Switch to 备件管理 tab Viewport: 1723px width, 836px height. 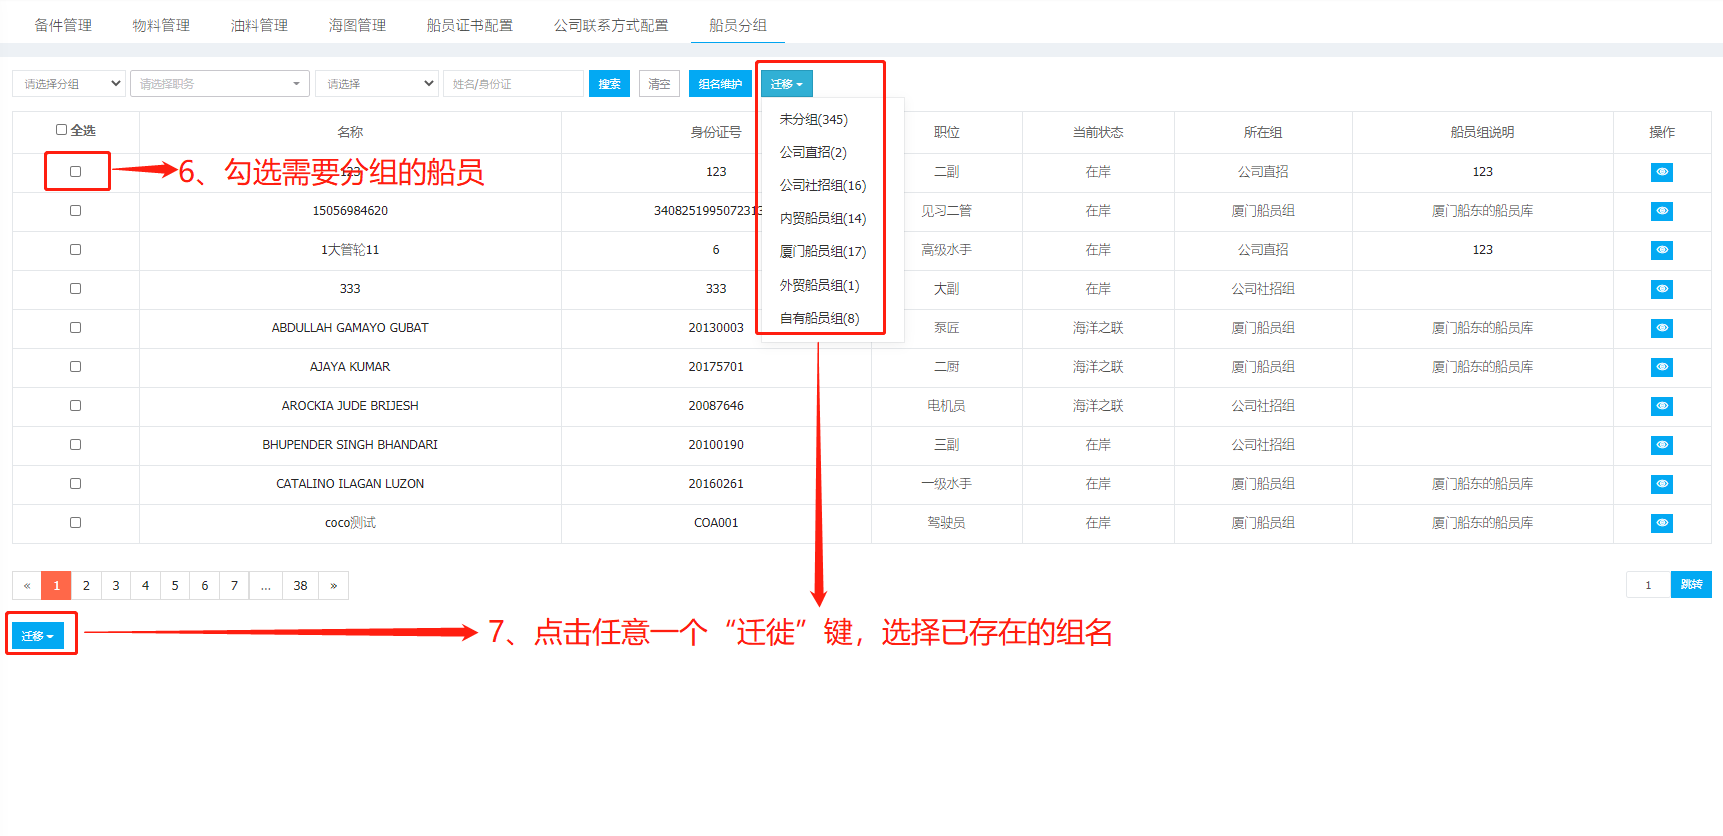coord(63,25)
